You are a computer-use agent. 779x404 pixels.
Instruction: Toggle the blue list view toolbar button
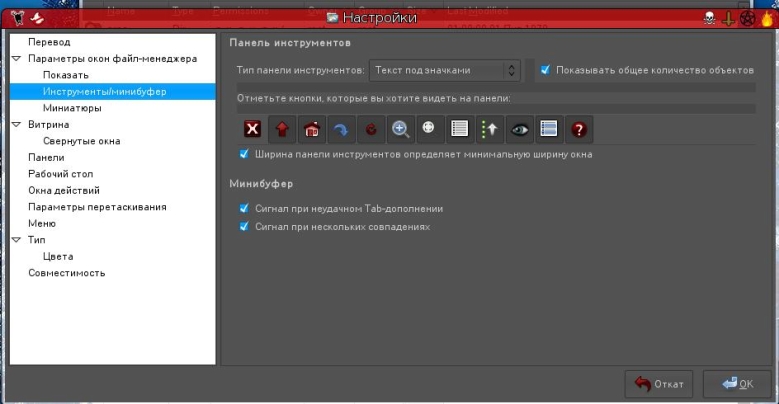[549, 129]
